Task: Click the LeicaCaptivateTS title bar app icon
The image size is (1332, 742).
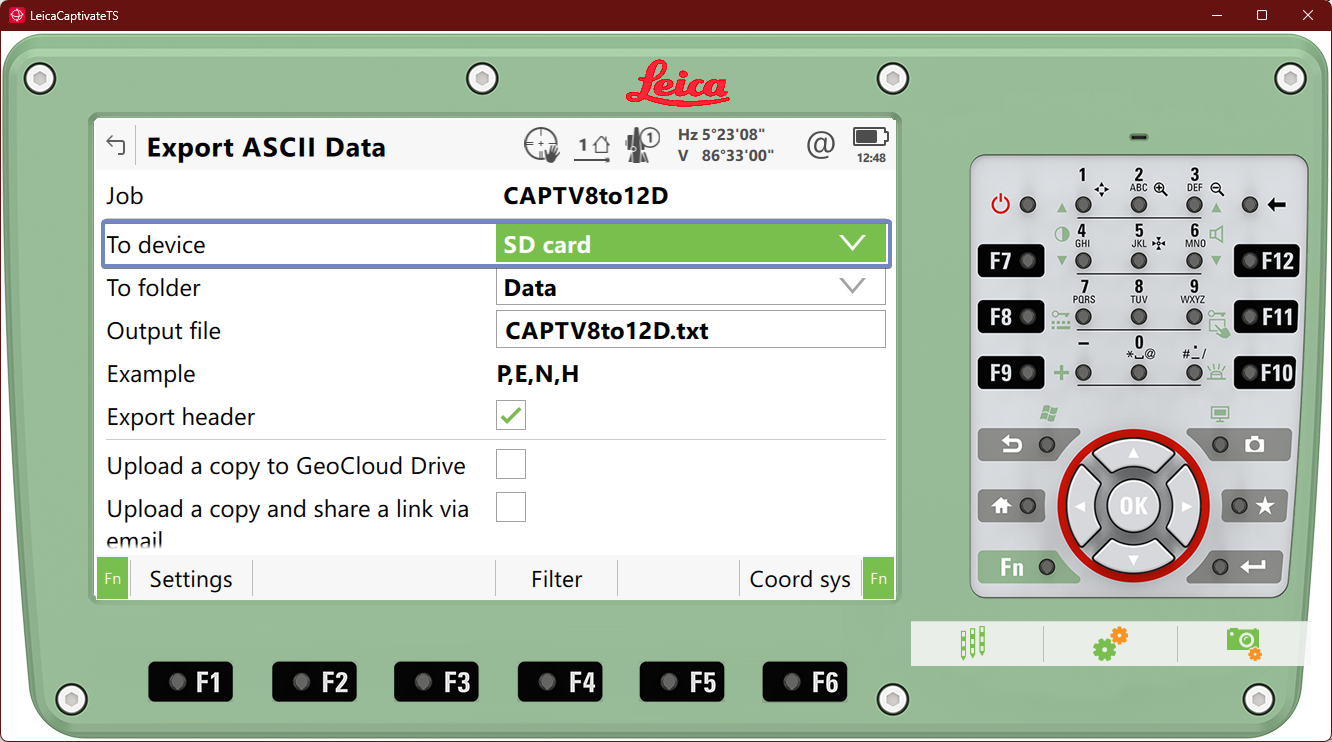Action: [16, 15]
